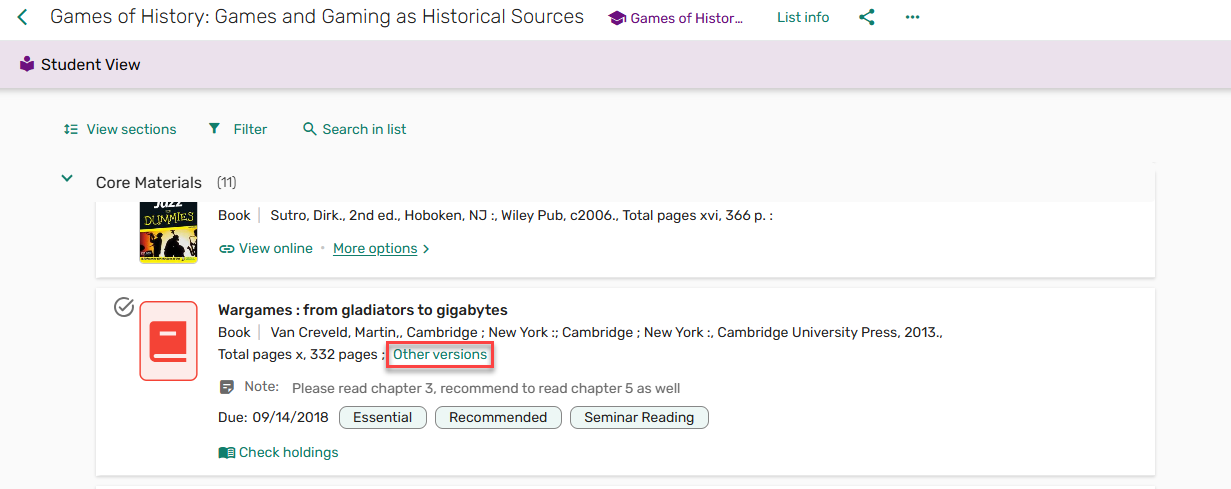Click the item count (11)
Screen dimensions: 1231x489
(x=227, y=183)
